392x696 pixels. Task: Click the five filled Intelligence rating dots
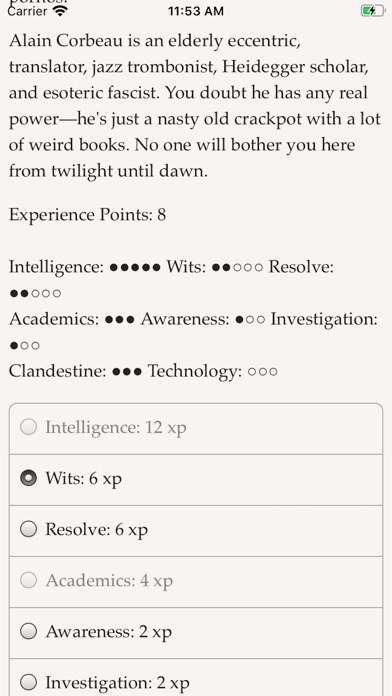pos(135,268)
